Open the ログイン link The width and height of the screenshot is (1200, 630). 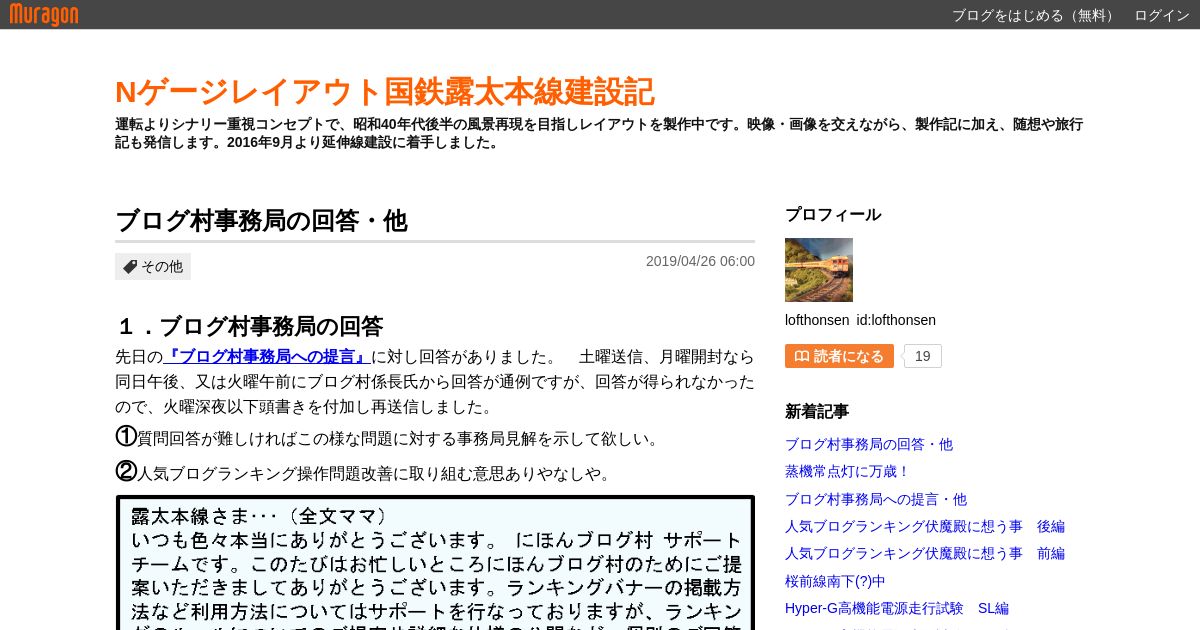pyautogui.click(x=1162, y=15)
